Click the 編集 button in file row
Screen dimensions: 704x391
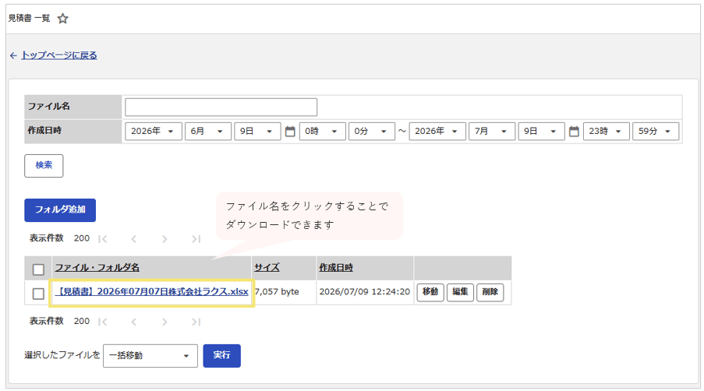coord(460,292)
